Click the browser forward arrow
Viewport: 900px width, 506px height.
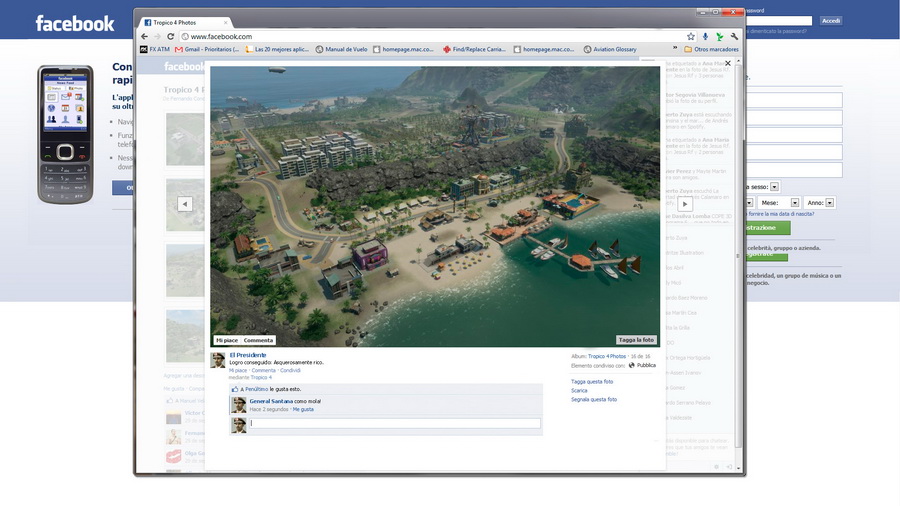point(157,36)
